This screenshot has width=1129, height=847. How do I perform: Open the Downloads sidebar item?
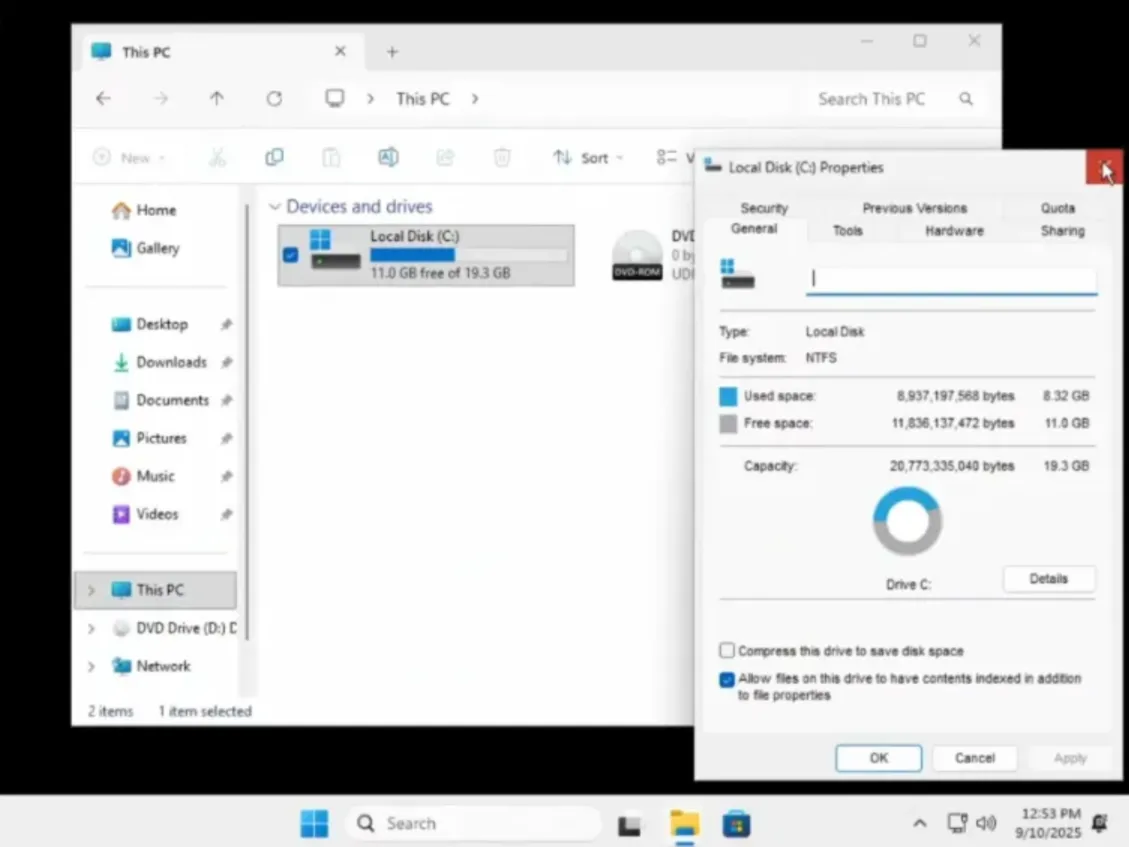(168, 362)
